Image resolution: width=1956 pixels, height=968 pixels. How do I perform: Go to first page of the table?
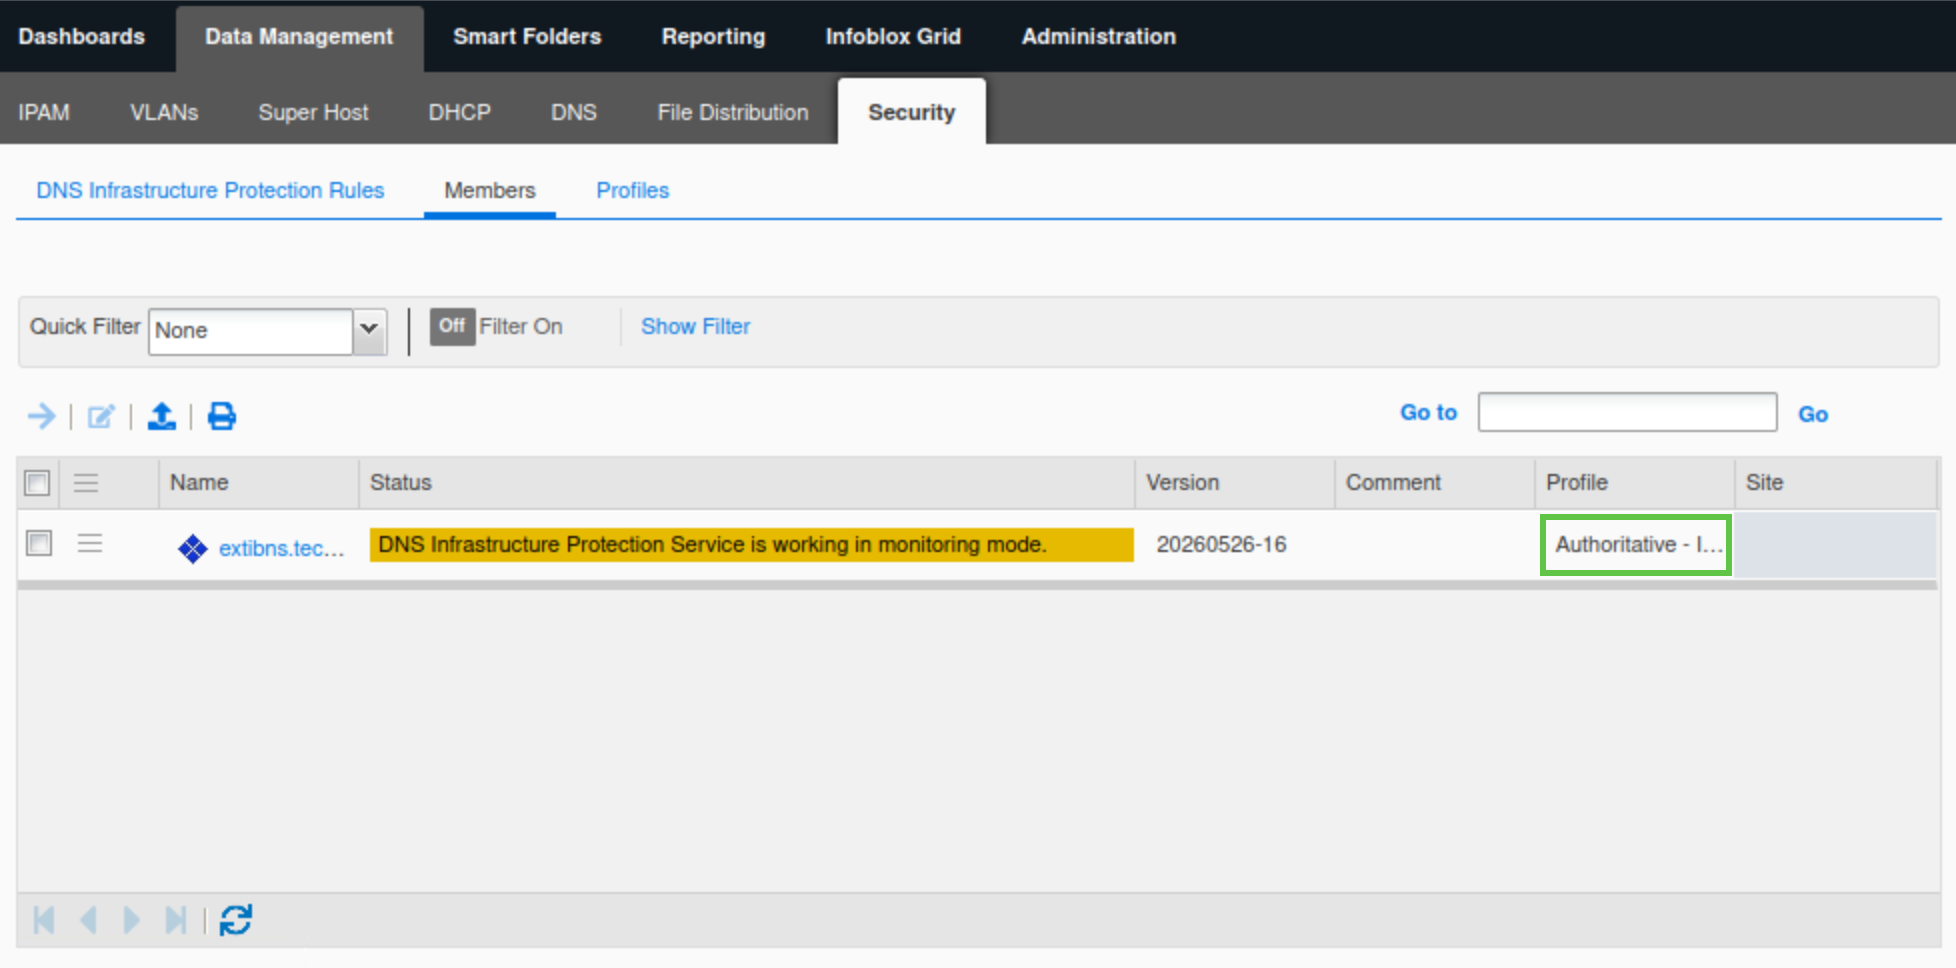point(44,919)
